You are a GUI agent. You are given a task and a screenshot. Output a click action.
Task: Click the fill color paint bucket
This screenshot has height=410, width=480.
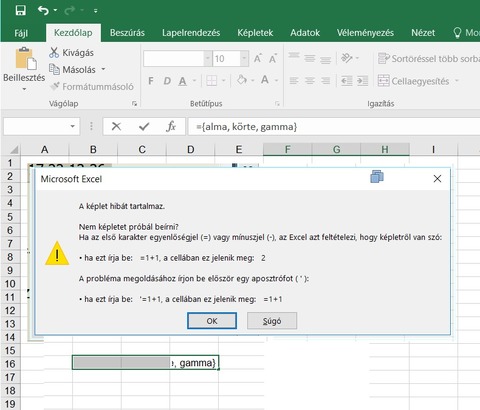[x=242, y=80]
